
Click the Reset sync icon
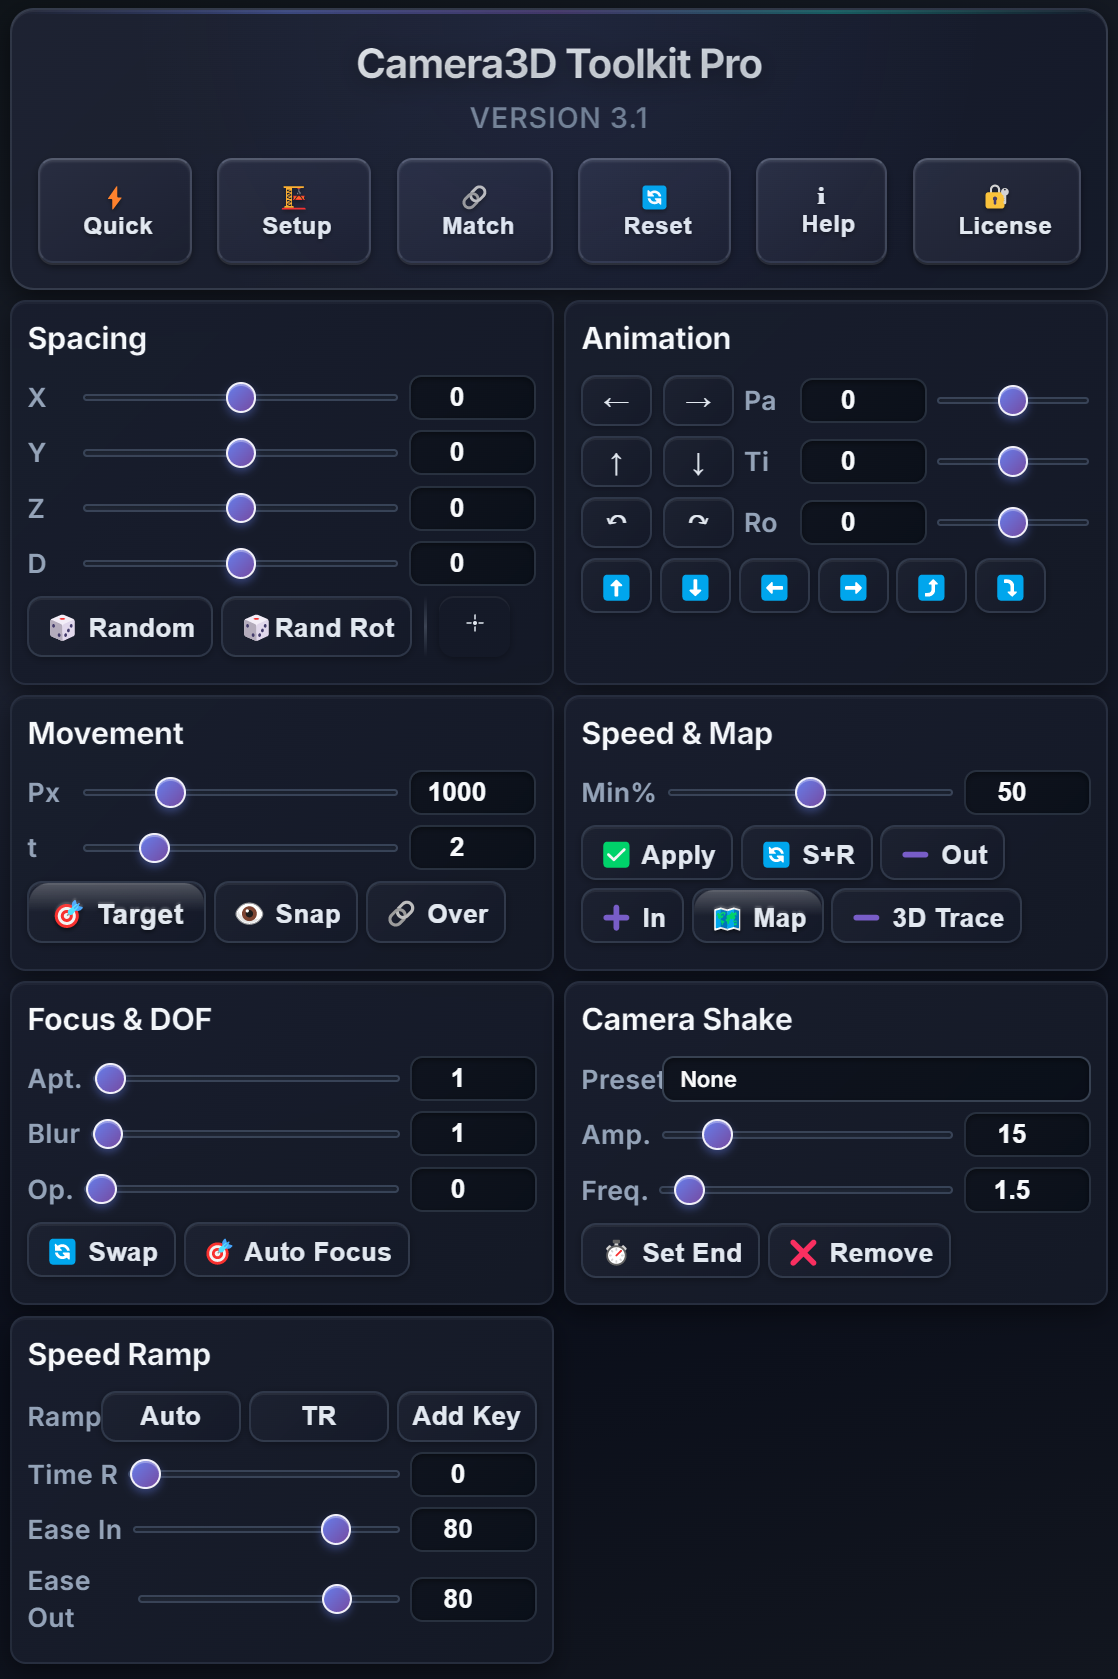tap(654, 211)
